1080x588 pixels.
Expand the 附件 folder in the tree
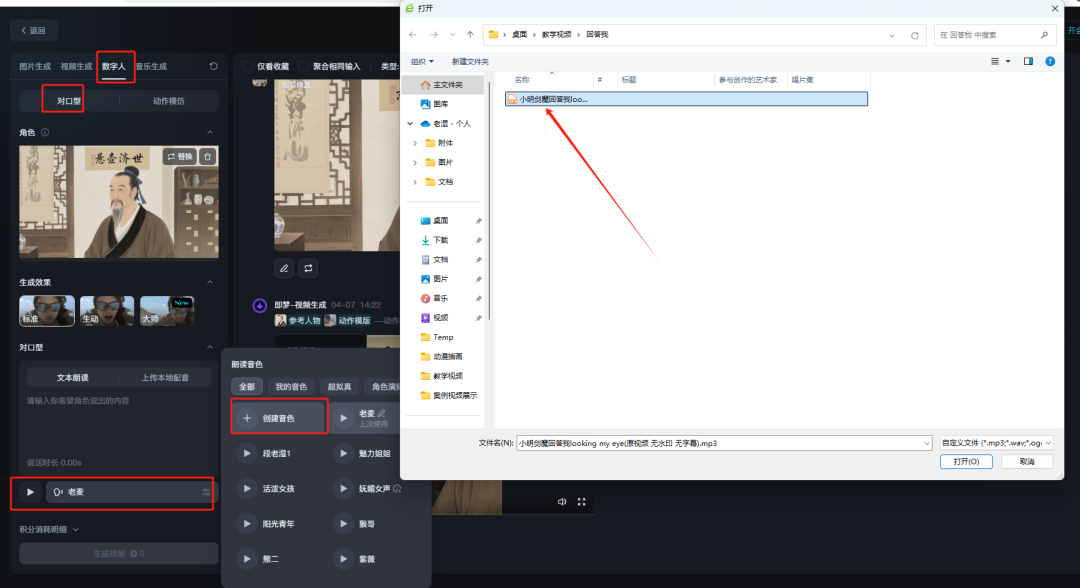(415, 143)
